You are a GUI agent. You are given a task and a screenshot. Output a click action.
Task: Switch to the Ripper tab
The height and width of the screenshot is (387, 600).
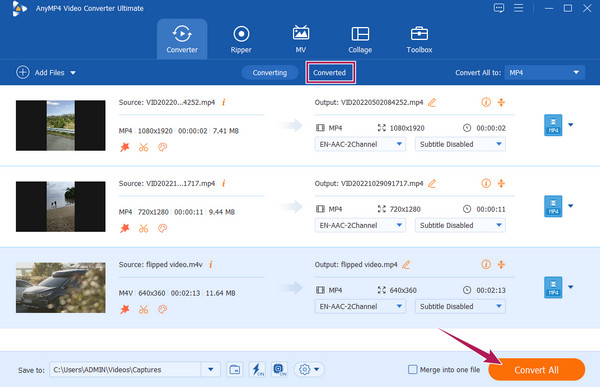tap(241, 39)
